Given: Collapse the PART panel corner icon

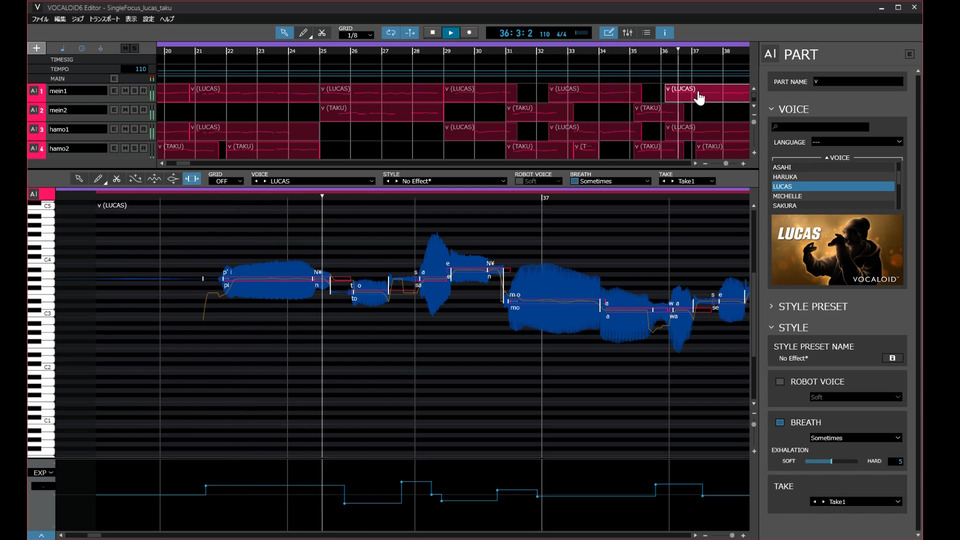Looking at the screenshot, I should (x=909, y=54).
